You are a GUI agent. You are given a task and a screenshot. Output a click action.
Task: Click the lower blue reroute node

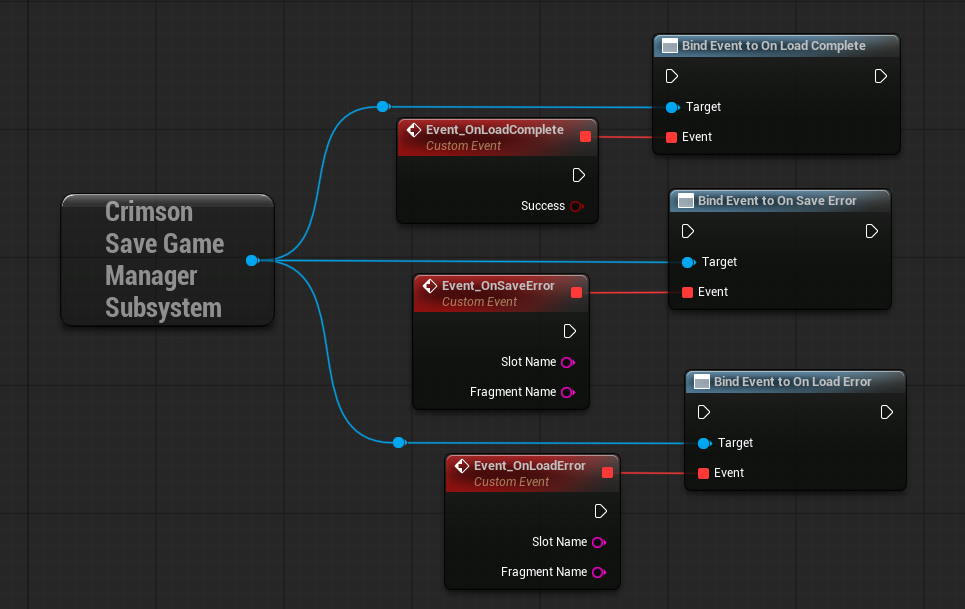click(399, 442)
